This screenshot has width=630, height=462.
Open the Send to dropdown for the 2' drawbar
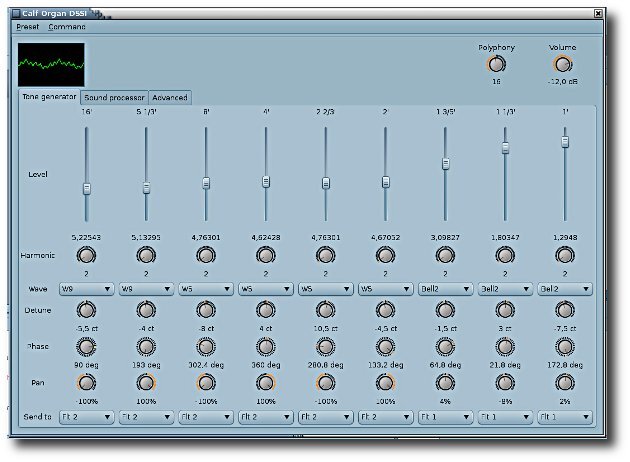click(x=385, y=417)
